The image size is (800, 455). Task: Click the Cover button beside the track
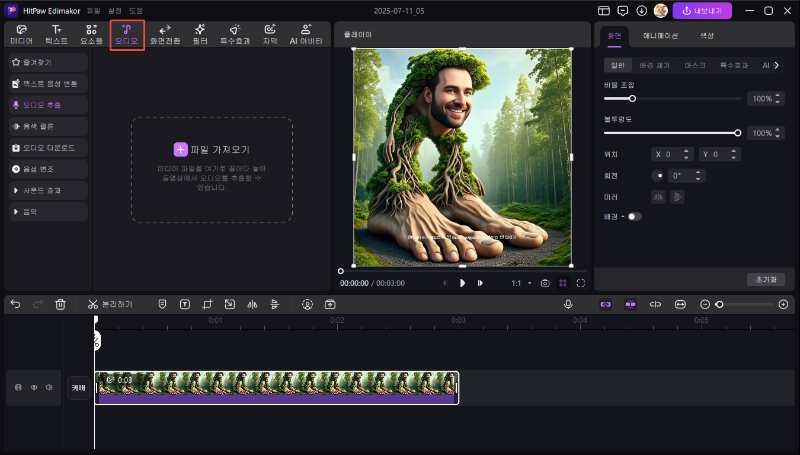79,388
